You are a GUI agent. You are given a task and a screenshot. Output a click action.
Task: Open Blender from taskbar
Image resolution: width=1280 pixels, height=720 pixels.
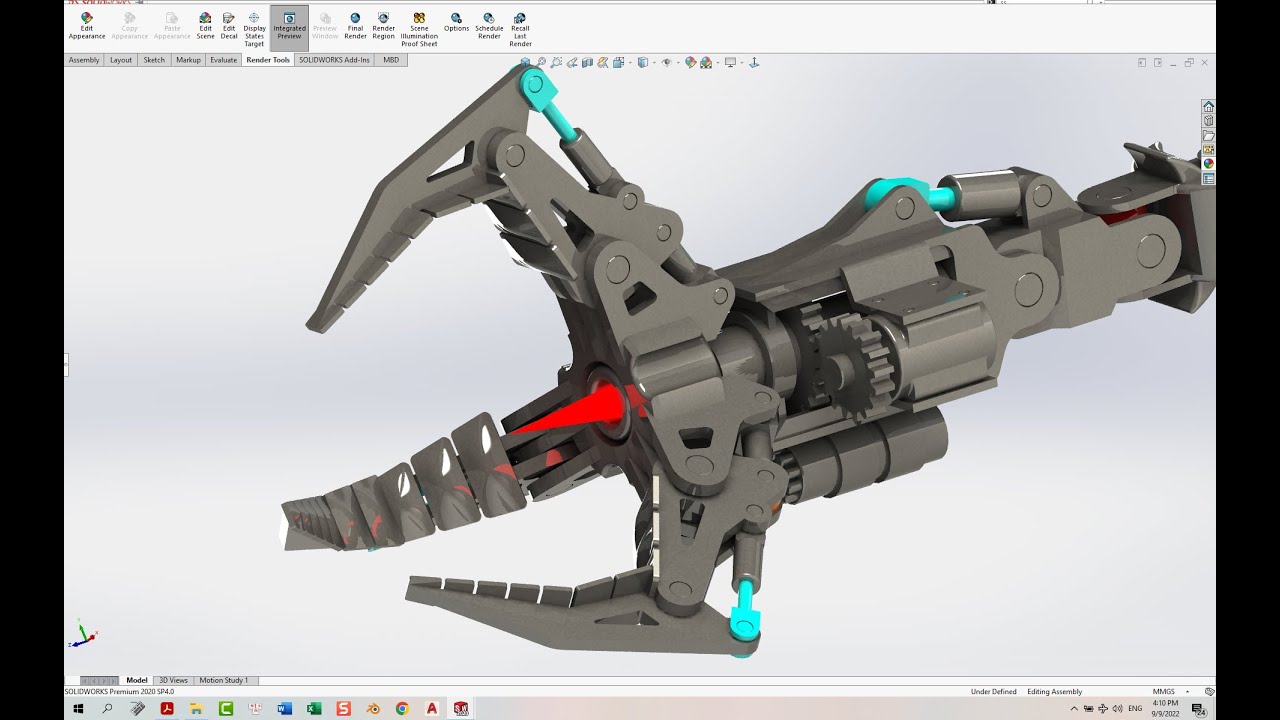point(373,708)
